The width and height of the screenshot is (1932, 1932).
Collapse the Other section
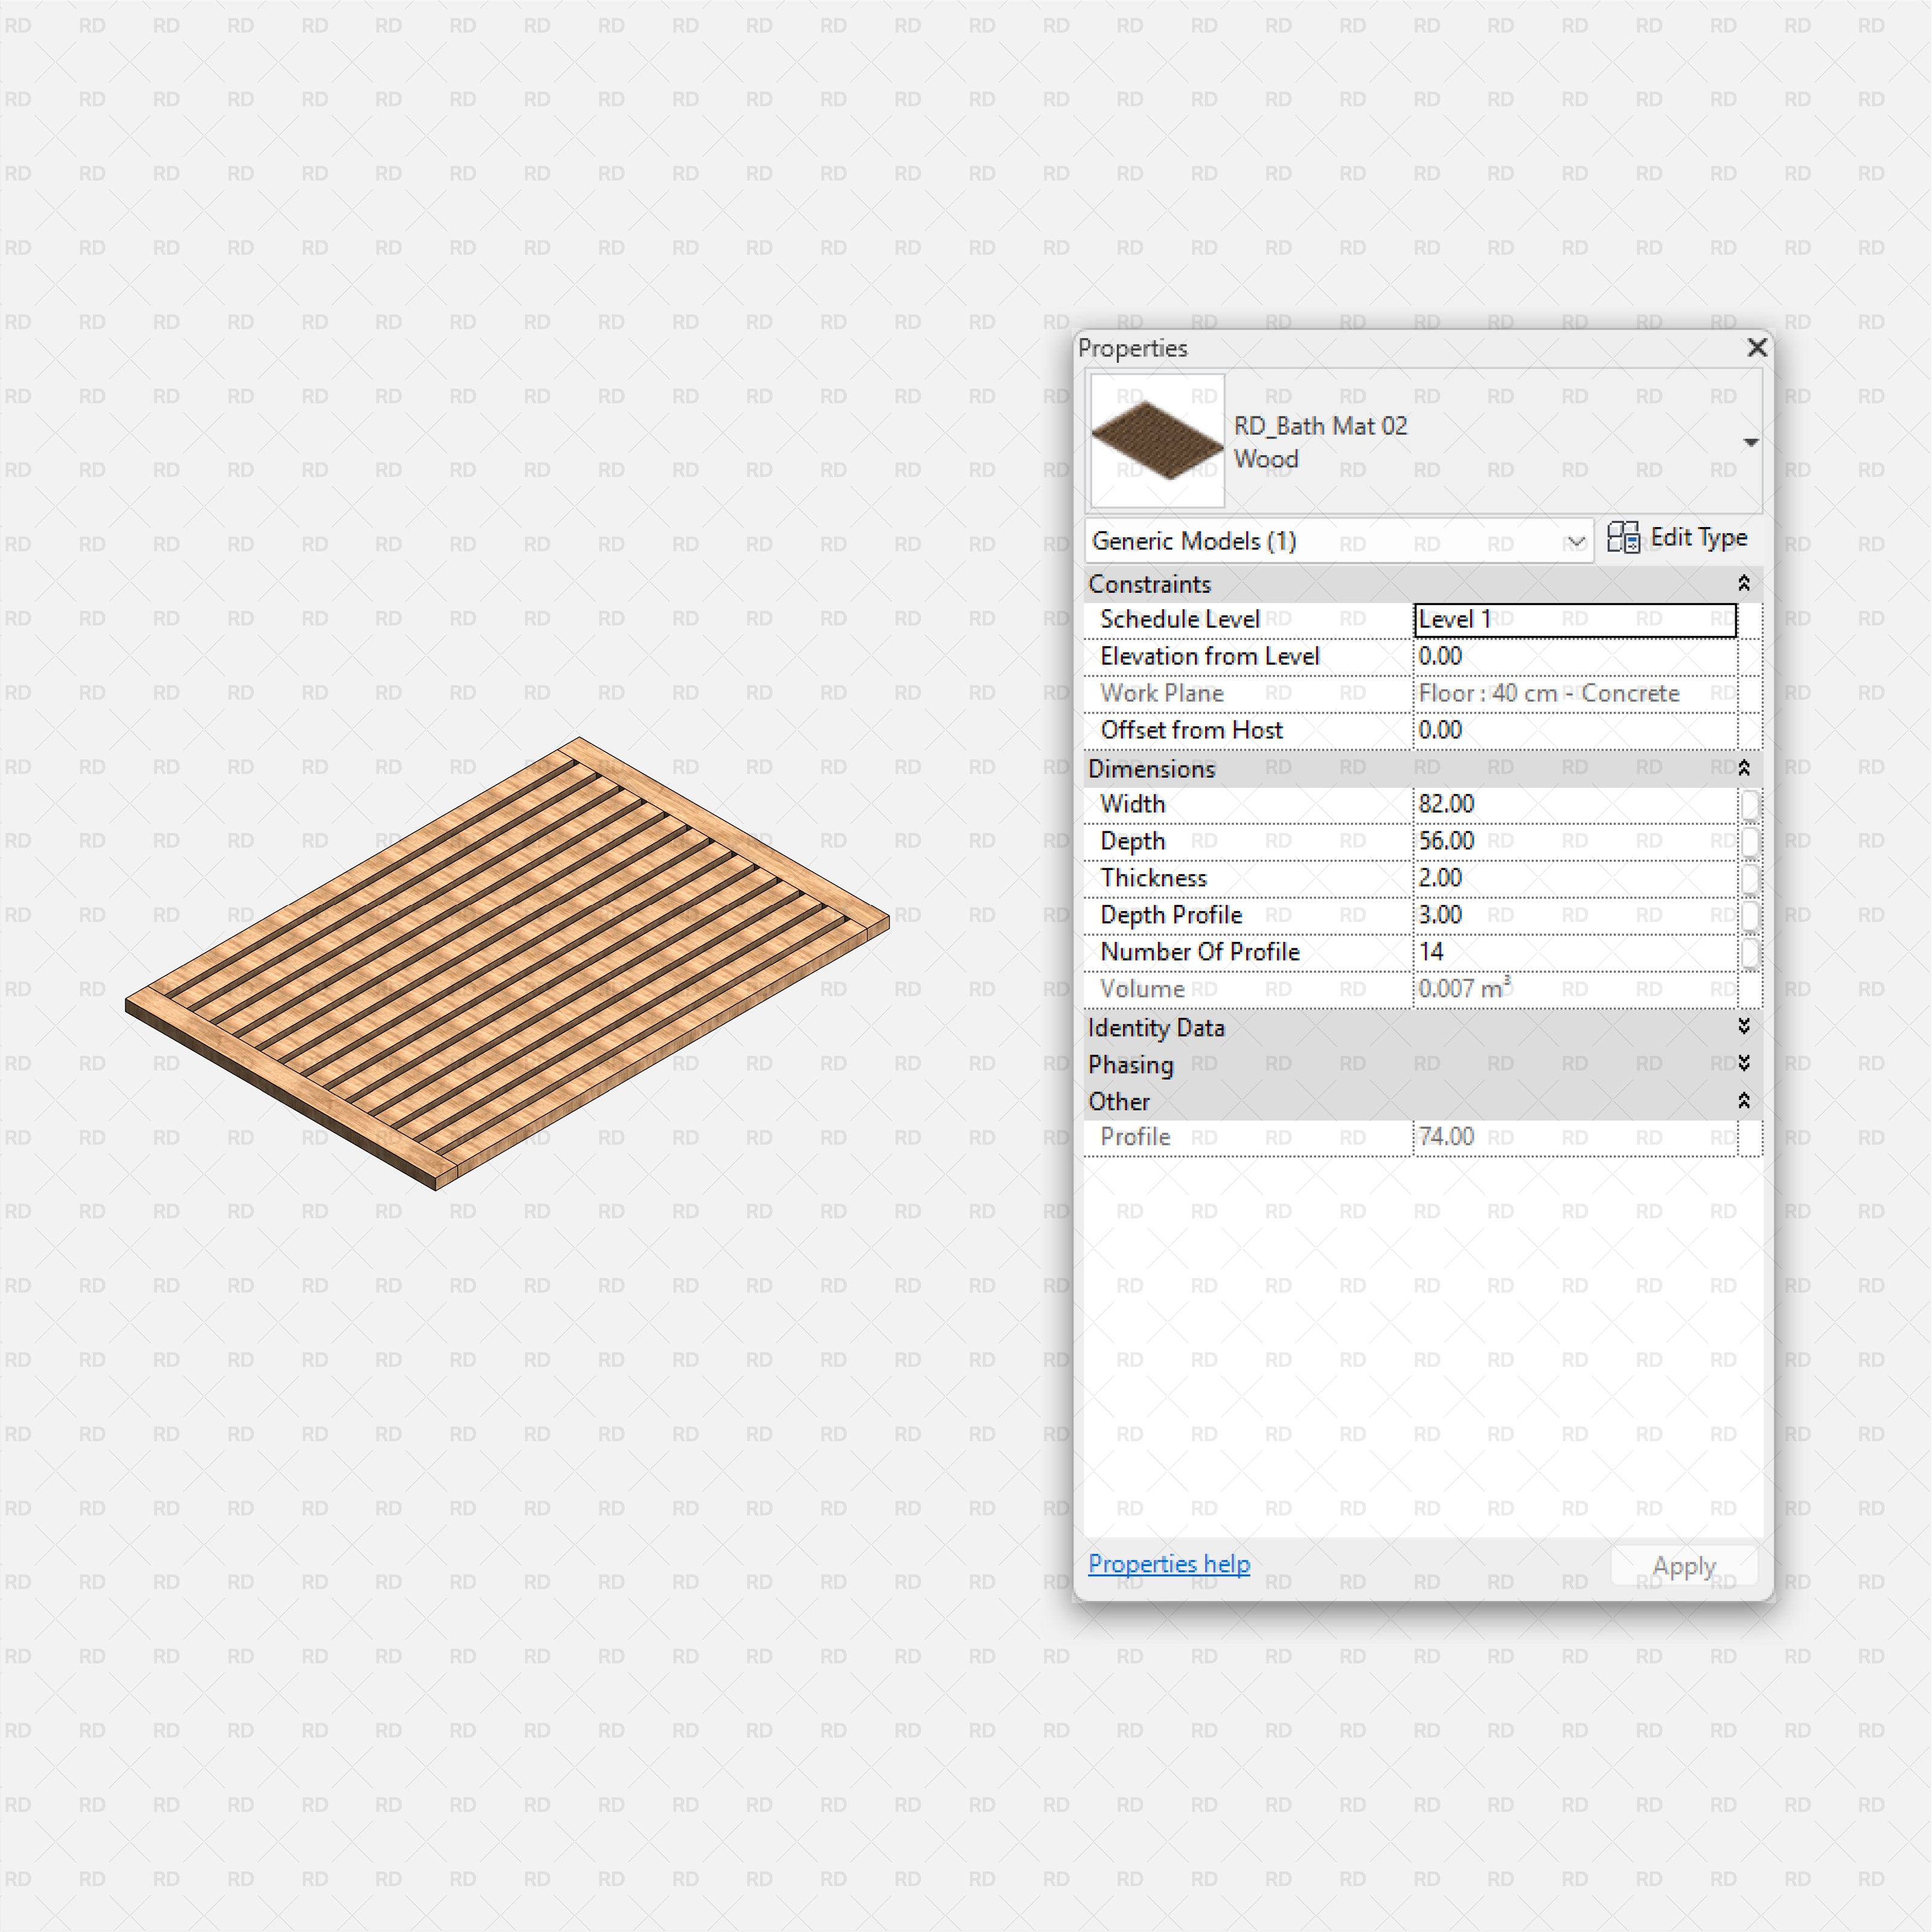click(1744, 1100)
